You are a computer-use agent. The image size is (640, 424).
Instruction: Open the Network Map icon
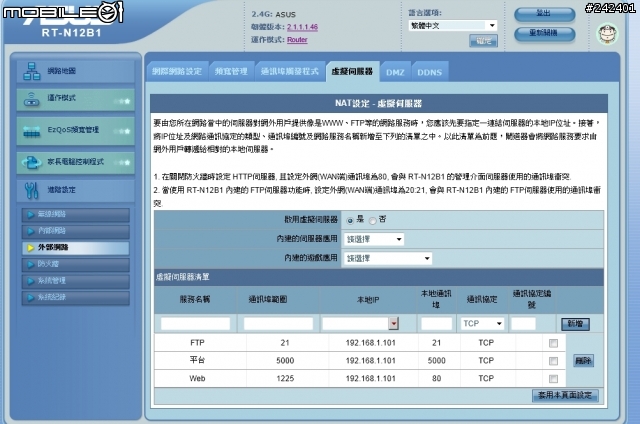31,71
